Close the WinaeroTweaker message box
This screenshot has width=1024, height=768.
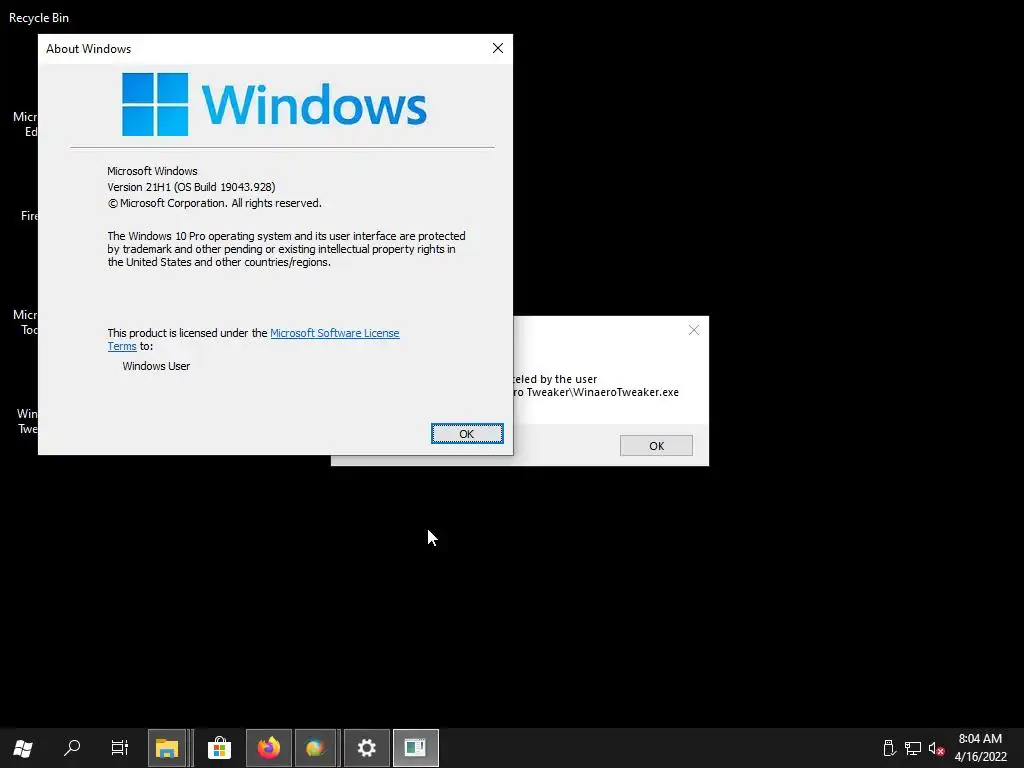tap(694, 330)
